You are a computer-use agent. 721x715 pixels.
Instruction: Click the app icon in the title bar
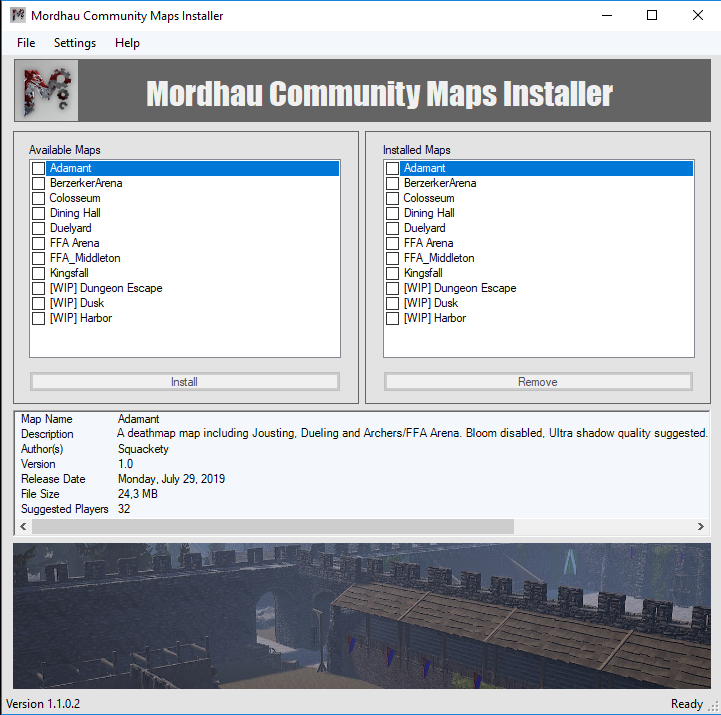pyautogui.click(x=17, y=15)
